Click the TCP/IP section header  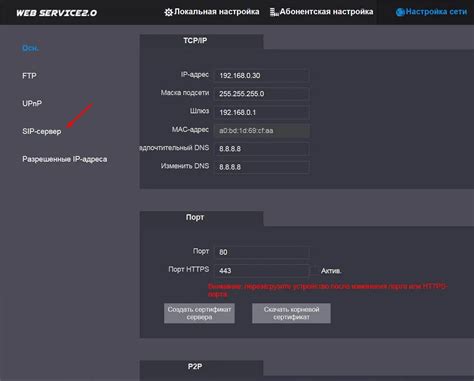click(x=201, y=41)
